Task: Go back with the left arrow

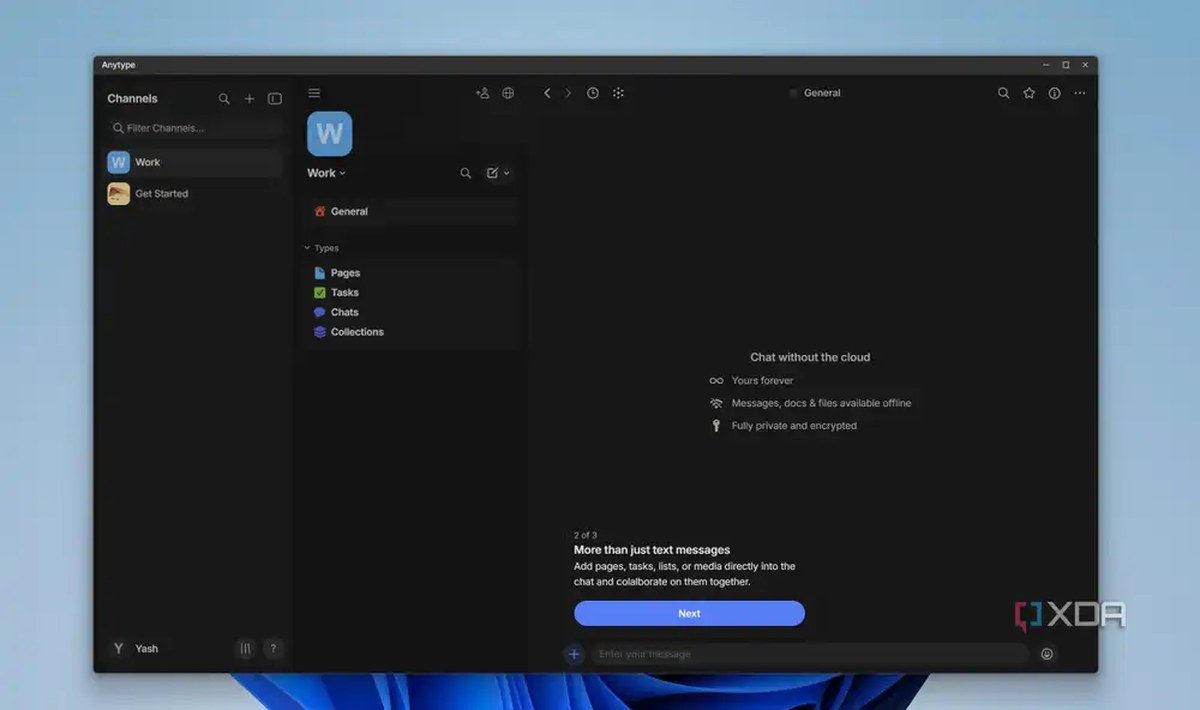Action: click(x=547, y=93)
